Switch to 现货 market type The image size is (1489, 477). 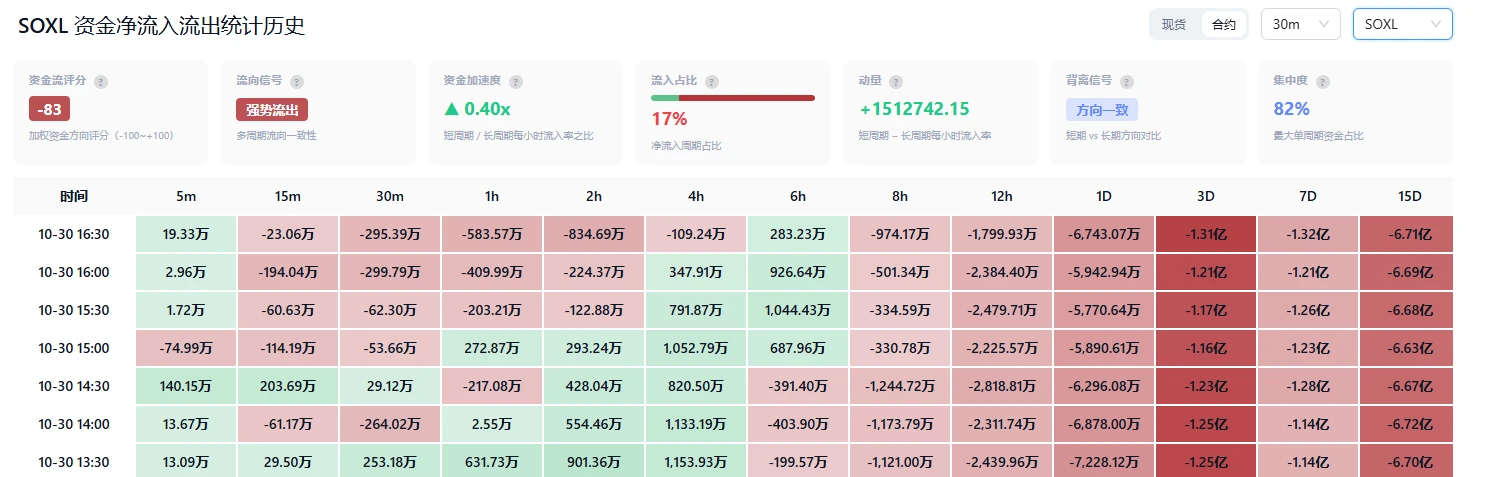[1174, 25]
